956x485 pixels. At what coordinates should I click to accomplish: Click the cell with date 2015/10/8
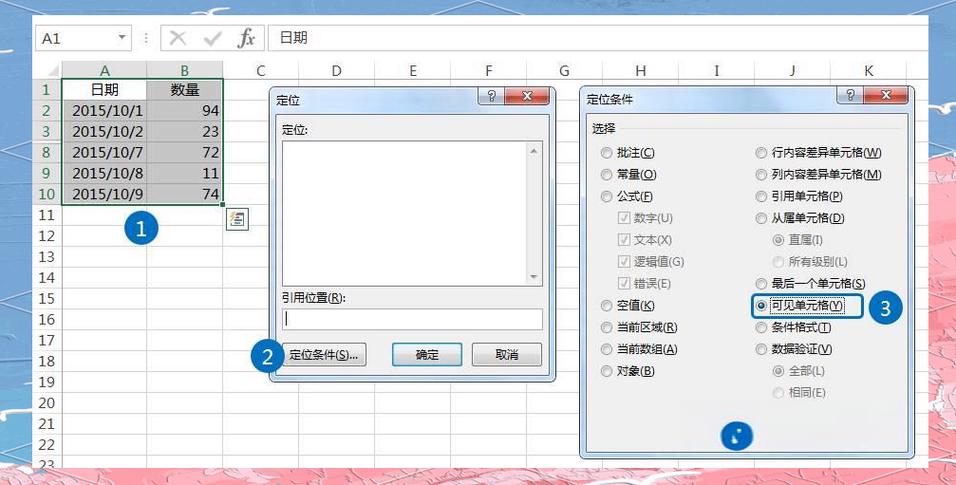105,173
